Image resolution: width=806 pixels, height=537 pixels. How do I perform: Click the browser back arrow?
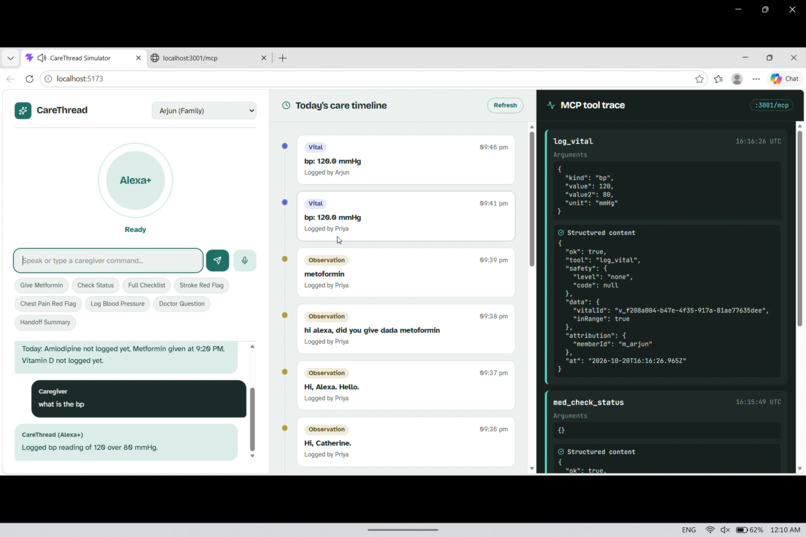[x=10, y=79]
